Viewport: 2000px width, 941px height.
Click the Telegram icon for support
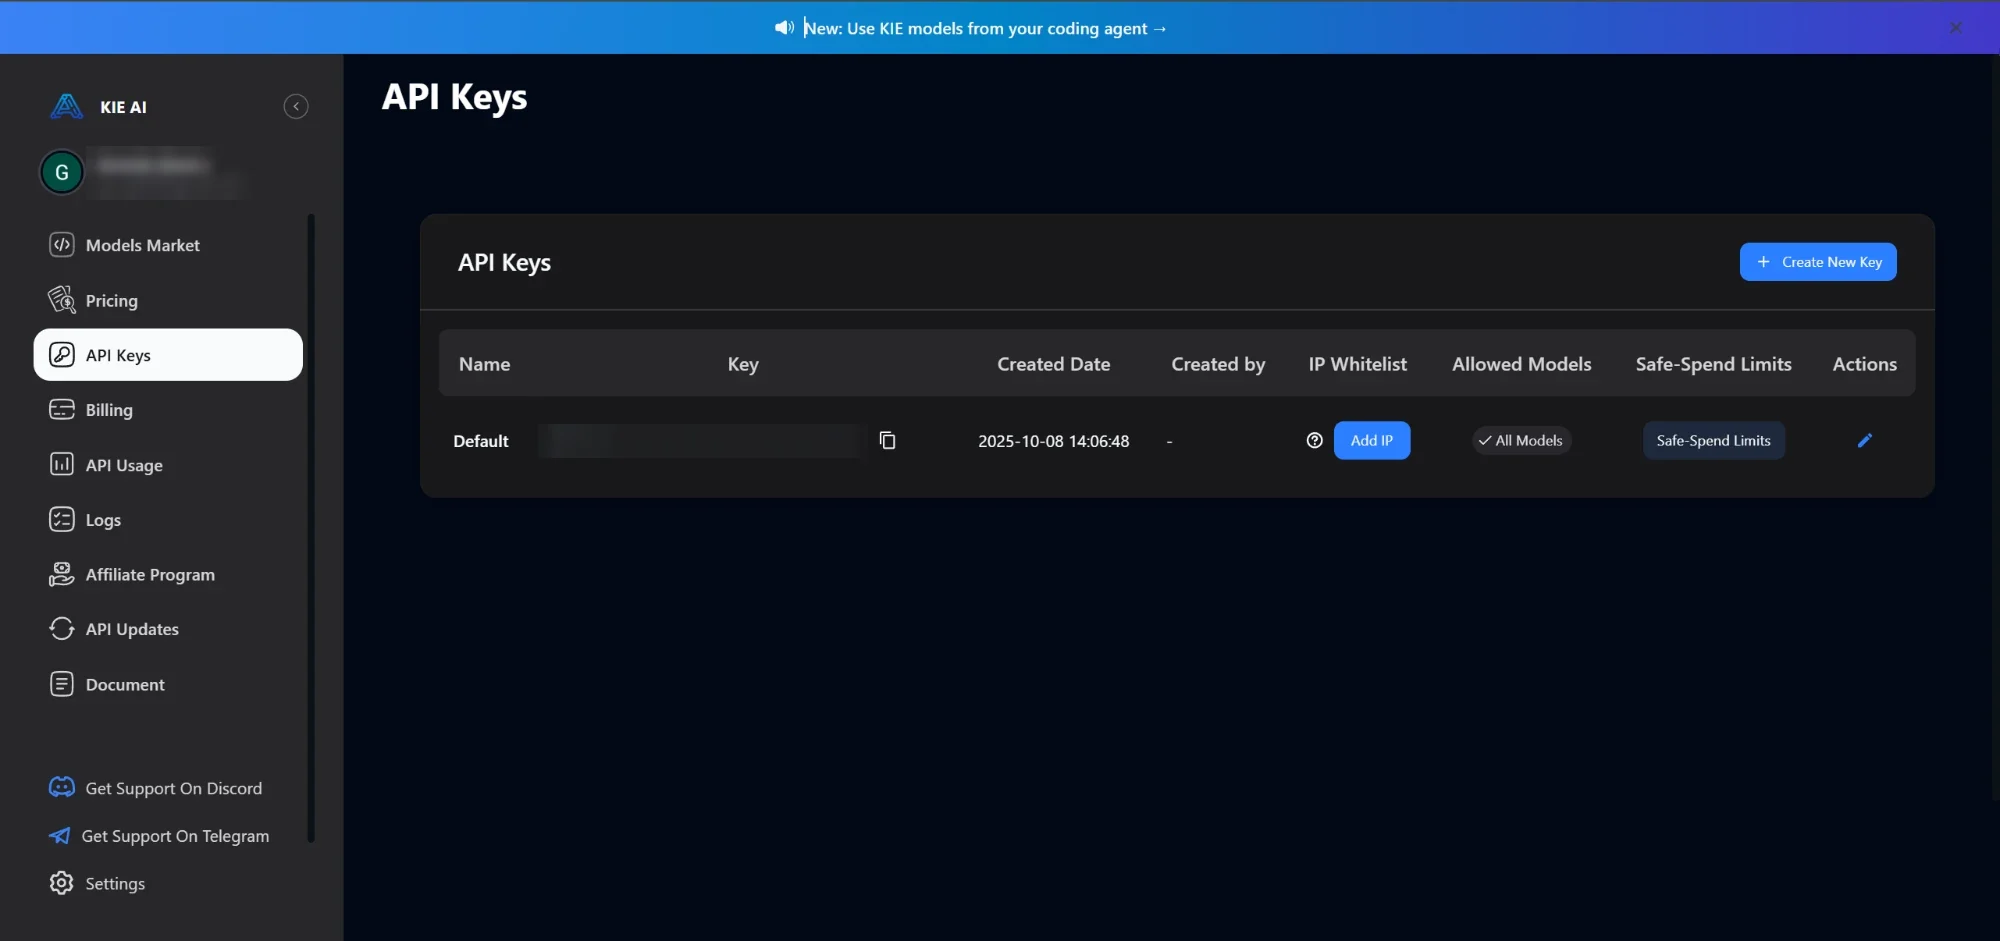click(x=60, y=835)
